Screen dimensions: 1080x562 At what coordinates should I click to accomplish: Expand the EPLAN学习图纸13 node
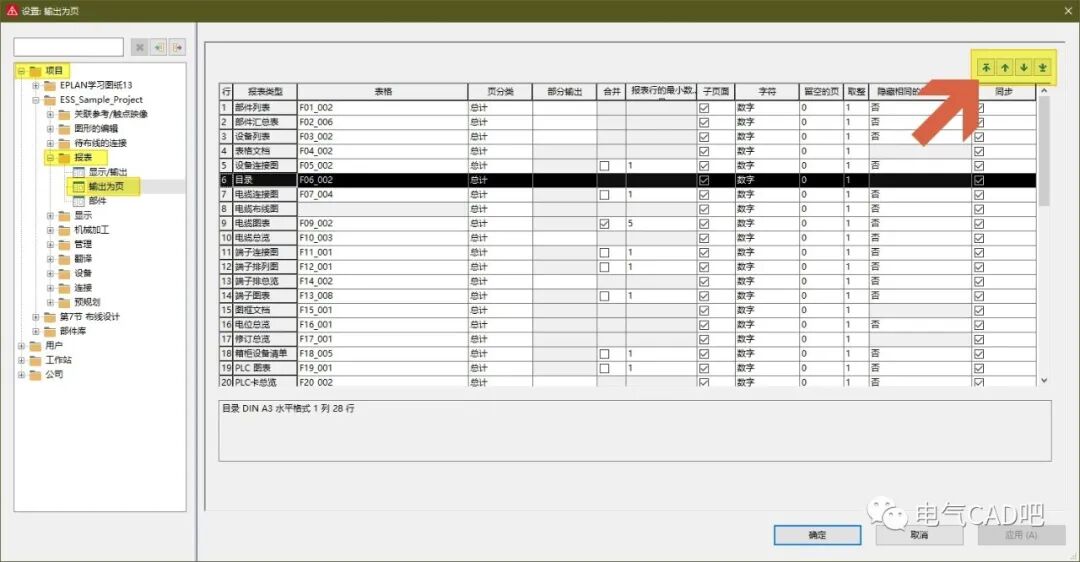tap(36, 85)
